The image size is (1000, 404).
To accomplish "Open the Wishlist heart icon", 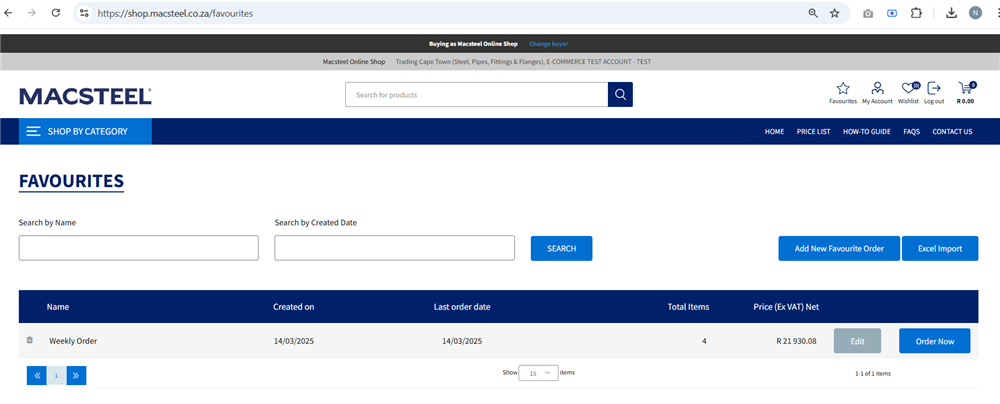I will pos(908,89).
